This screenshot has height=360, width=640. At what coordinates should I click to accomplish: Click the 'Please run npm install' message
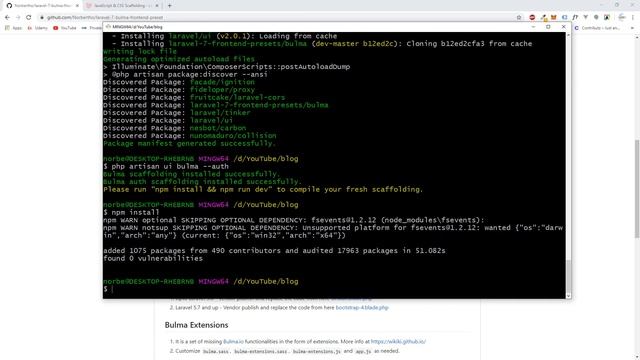click(x=263, y=189)
